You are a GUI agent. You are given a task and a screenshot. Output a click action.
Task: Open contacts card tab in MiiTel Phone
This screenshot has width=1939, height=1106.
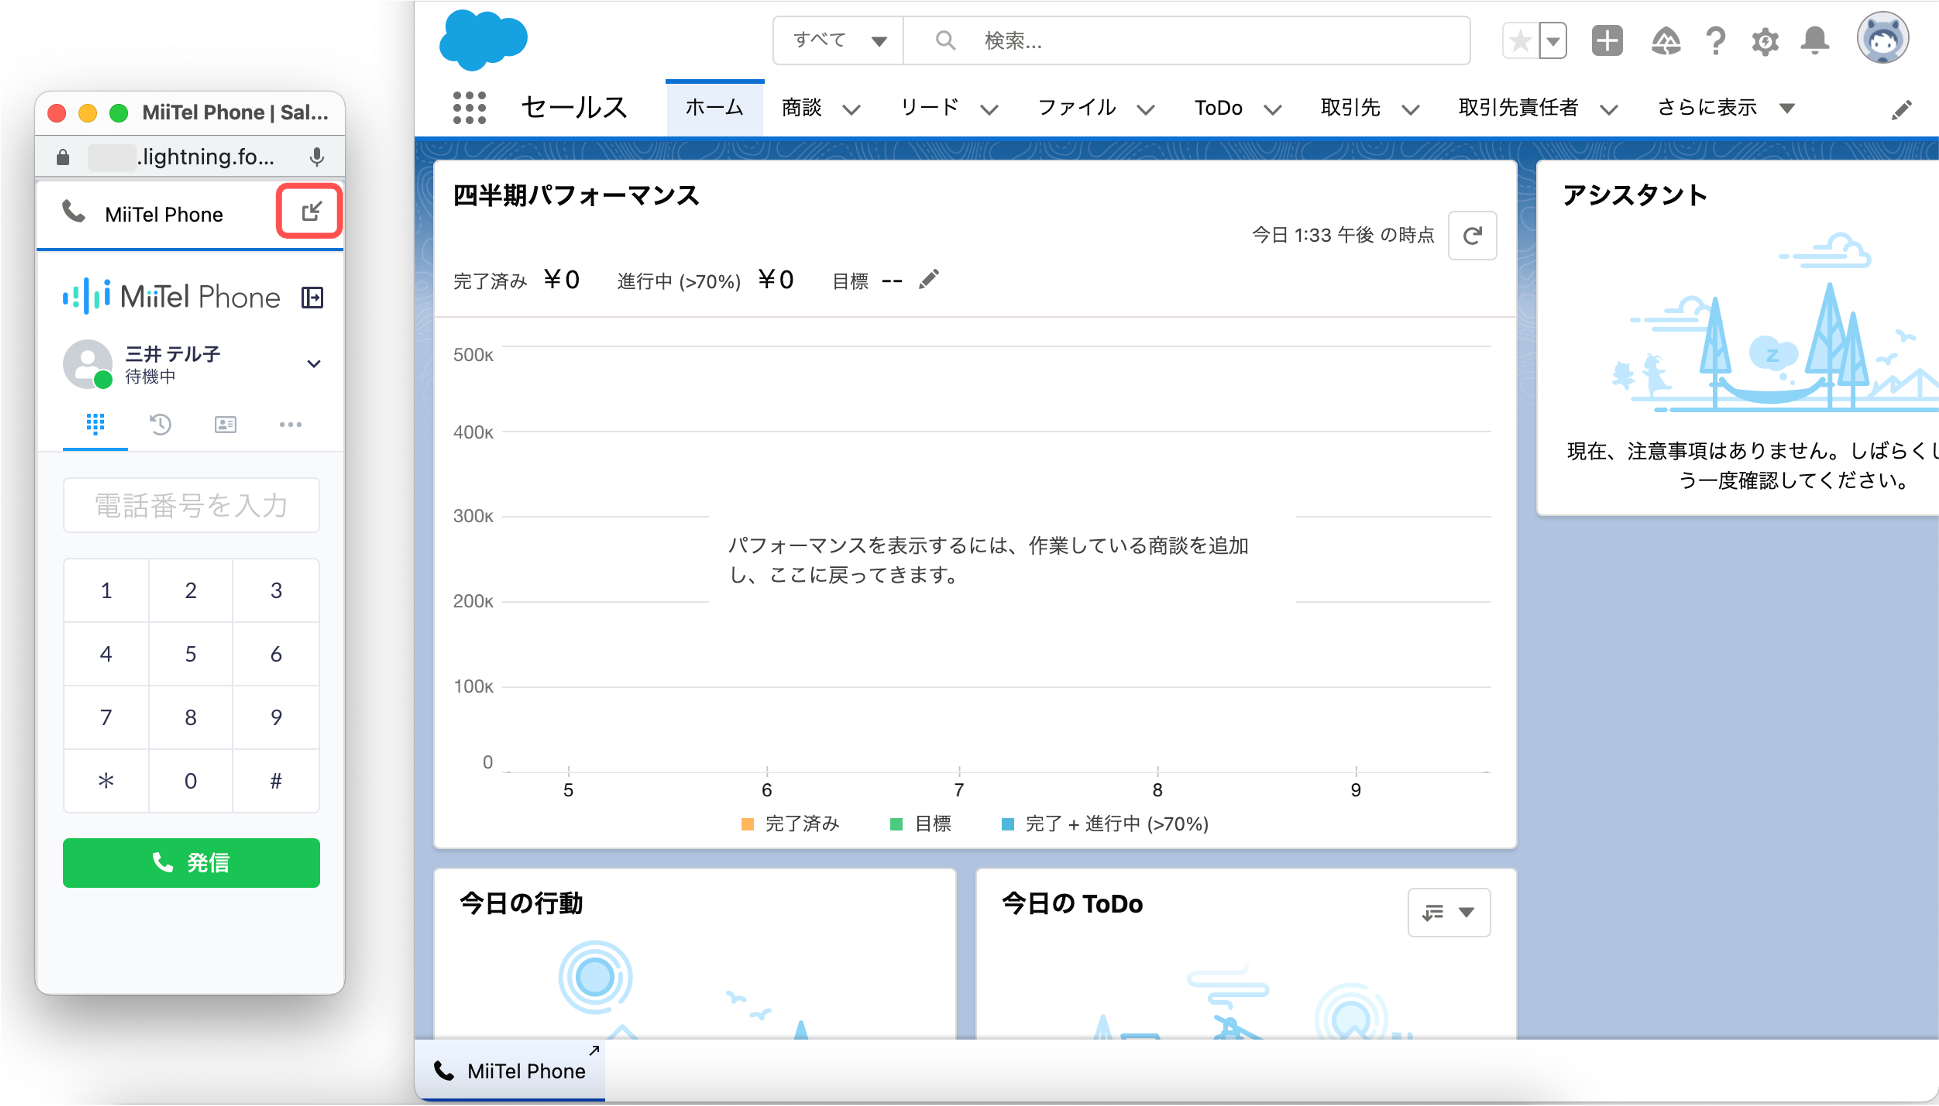226,425
